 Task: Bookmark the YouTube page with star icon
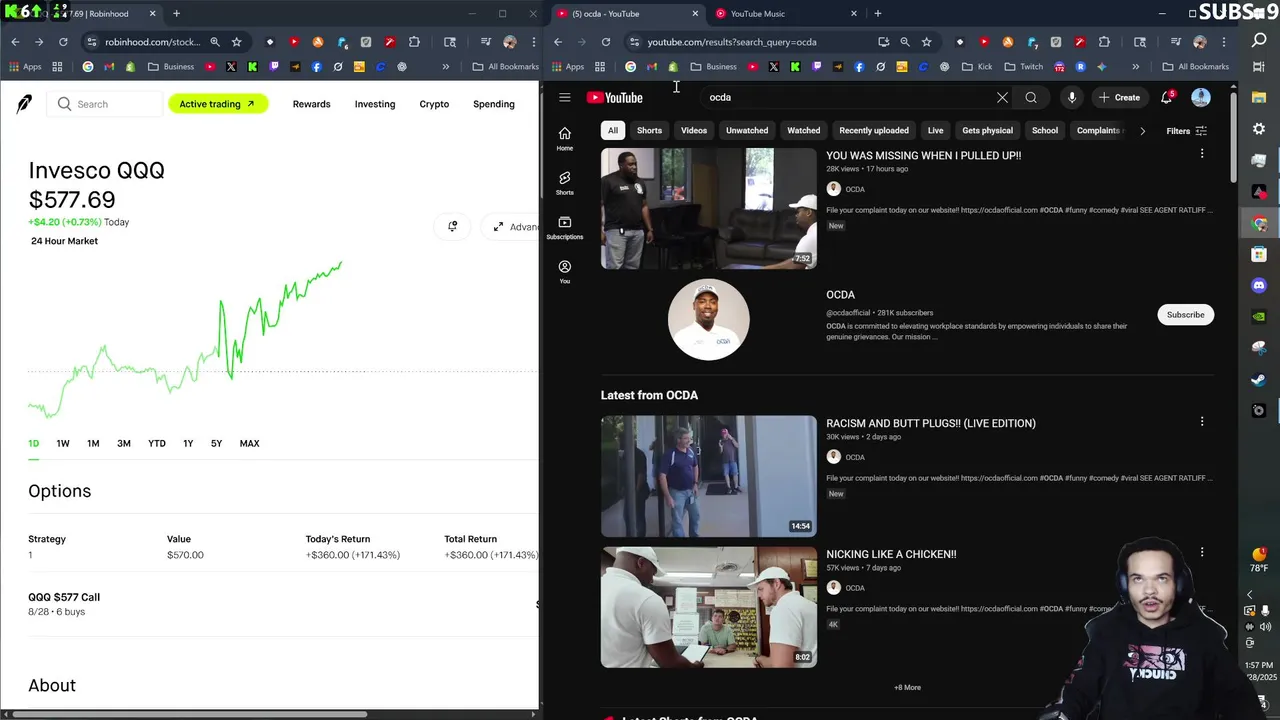coord(927,42)
